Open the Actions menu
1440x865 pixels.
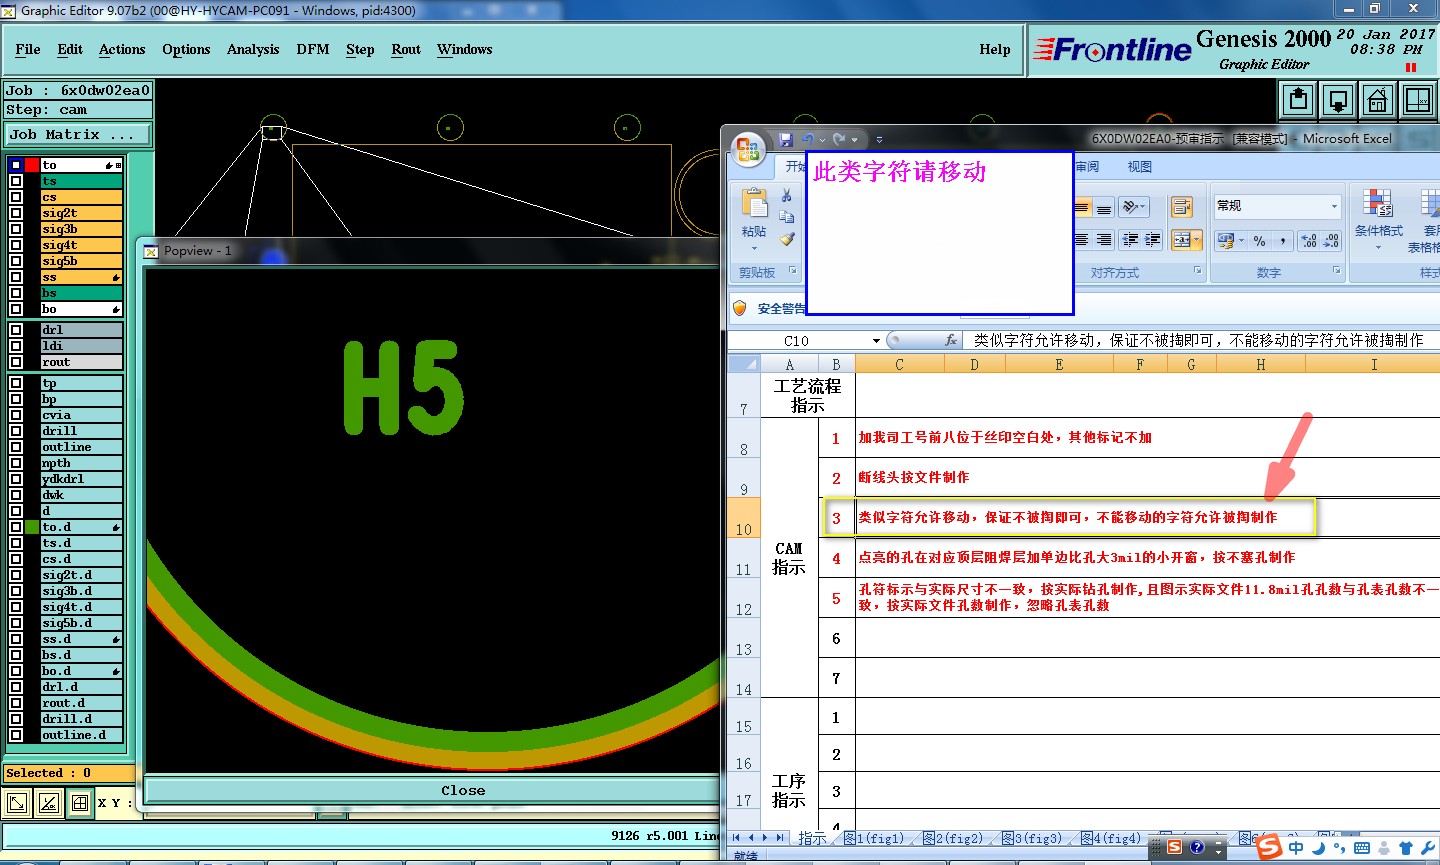(122, 49)
